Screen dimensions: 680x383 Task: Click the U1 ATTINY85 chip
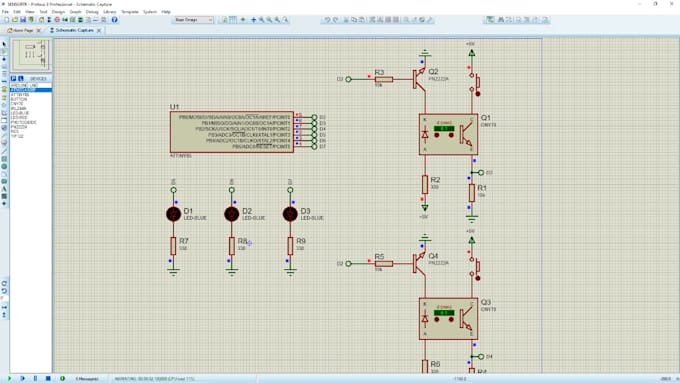pos(232,132)
